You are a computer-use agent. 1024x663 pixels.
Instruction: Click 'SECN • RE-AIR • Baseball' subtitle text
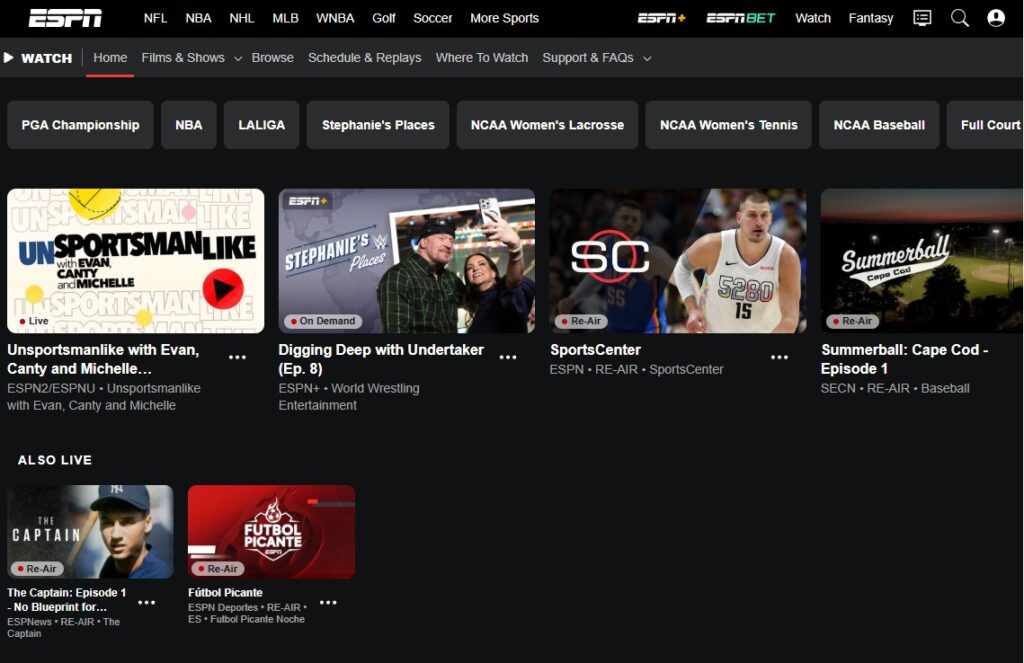pyautogui.click(x=895, y=388)
